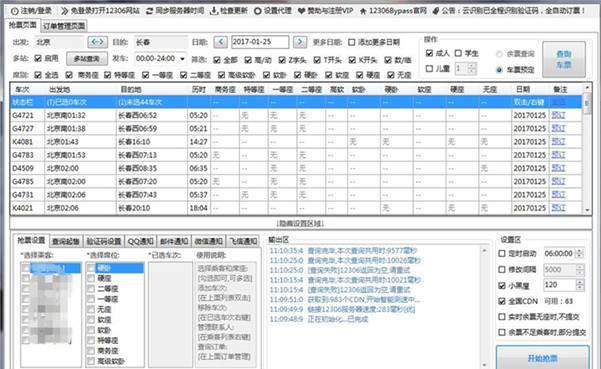Select 车票预定 radio button
Viewport: 601px width, 369px height.
pyautogui.click(x=499, y=70)
